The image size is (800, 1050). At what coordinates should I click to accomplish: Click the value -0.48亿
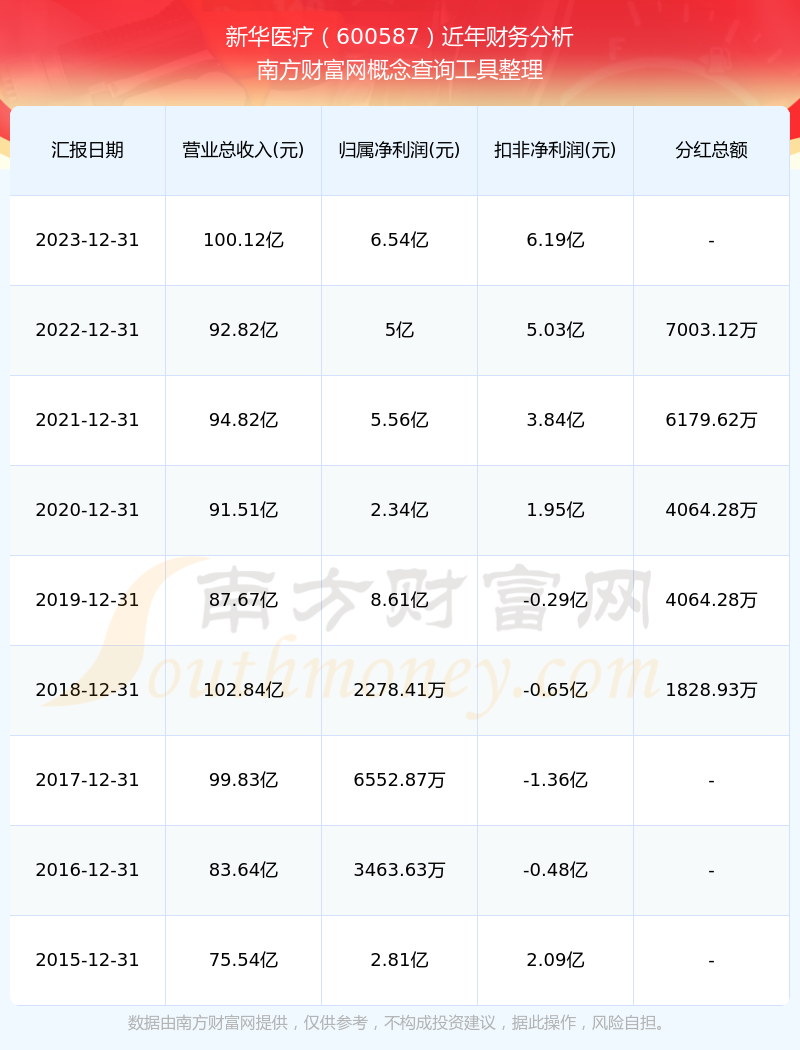556,871
